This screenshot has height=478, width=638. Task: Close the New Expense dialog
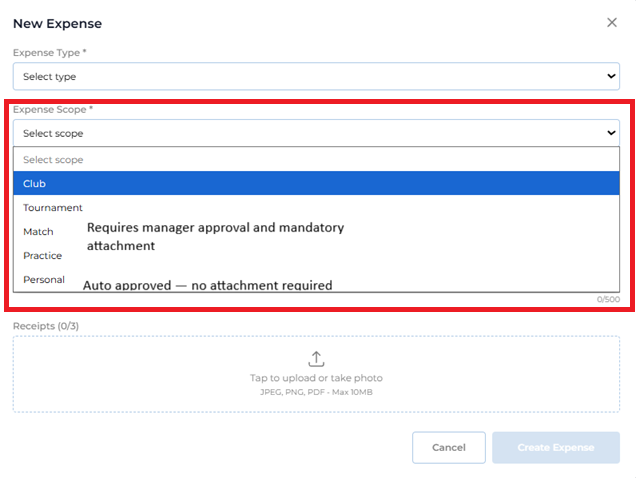612,22
